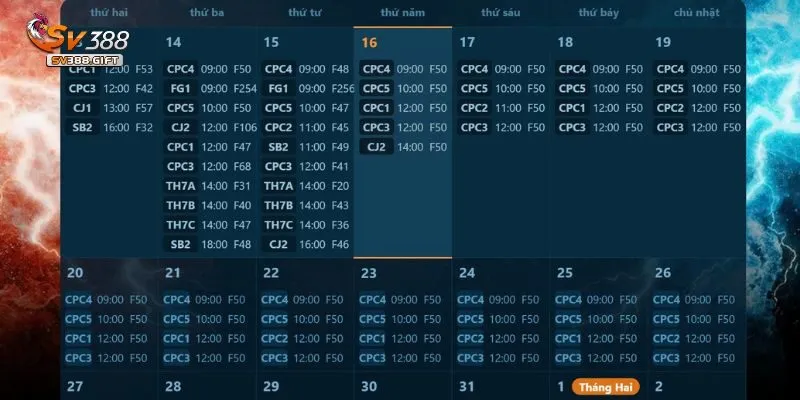The height and width of the screenshot is (400, 800).
Task: Open the SB2 16:00 F32 event
Action: pyautogui.click(x=110, y=127)
